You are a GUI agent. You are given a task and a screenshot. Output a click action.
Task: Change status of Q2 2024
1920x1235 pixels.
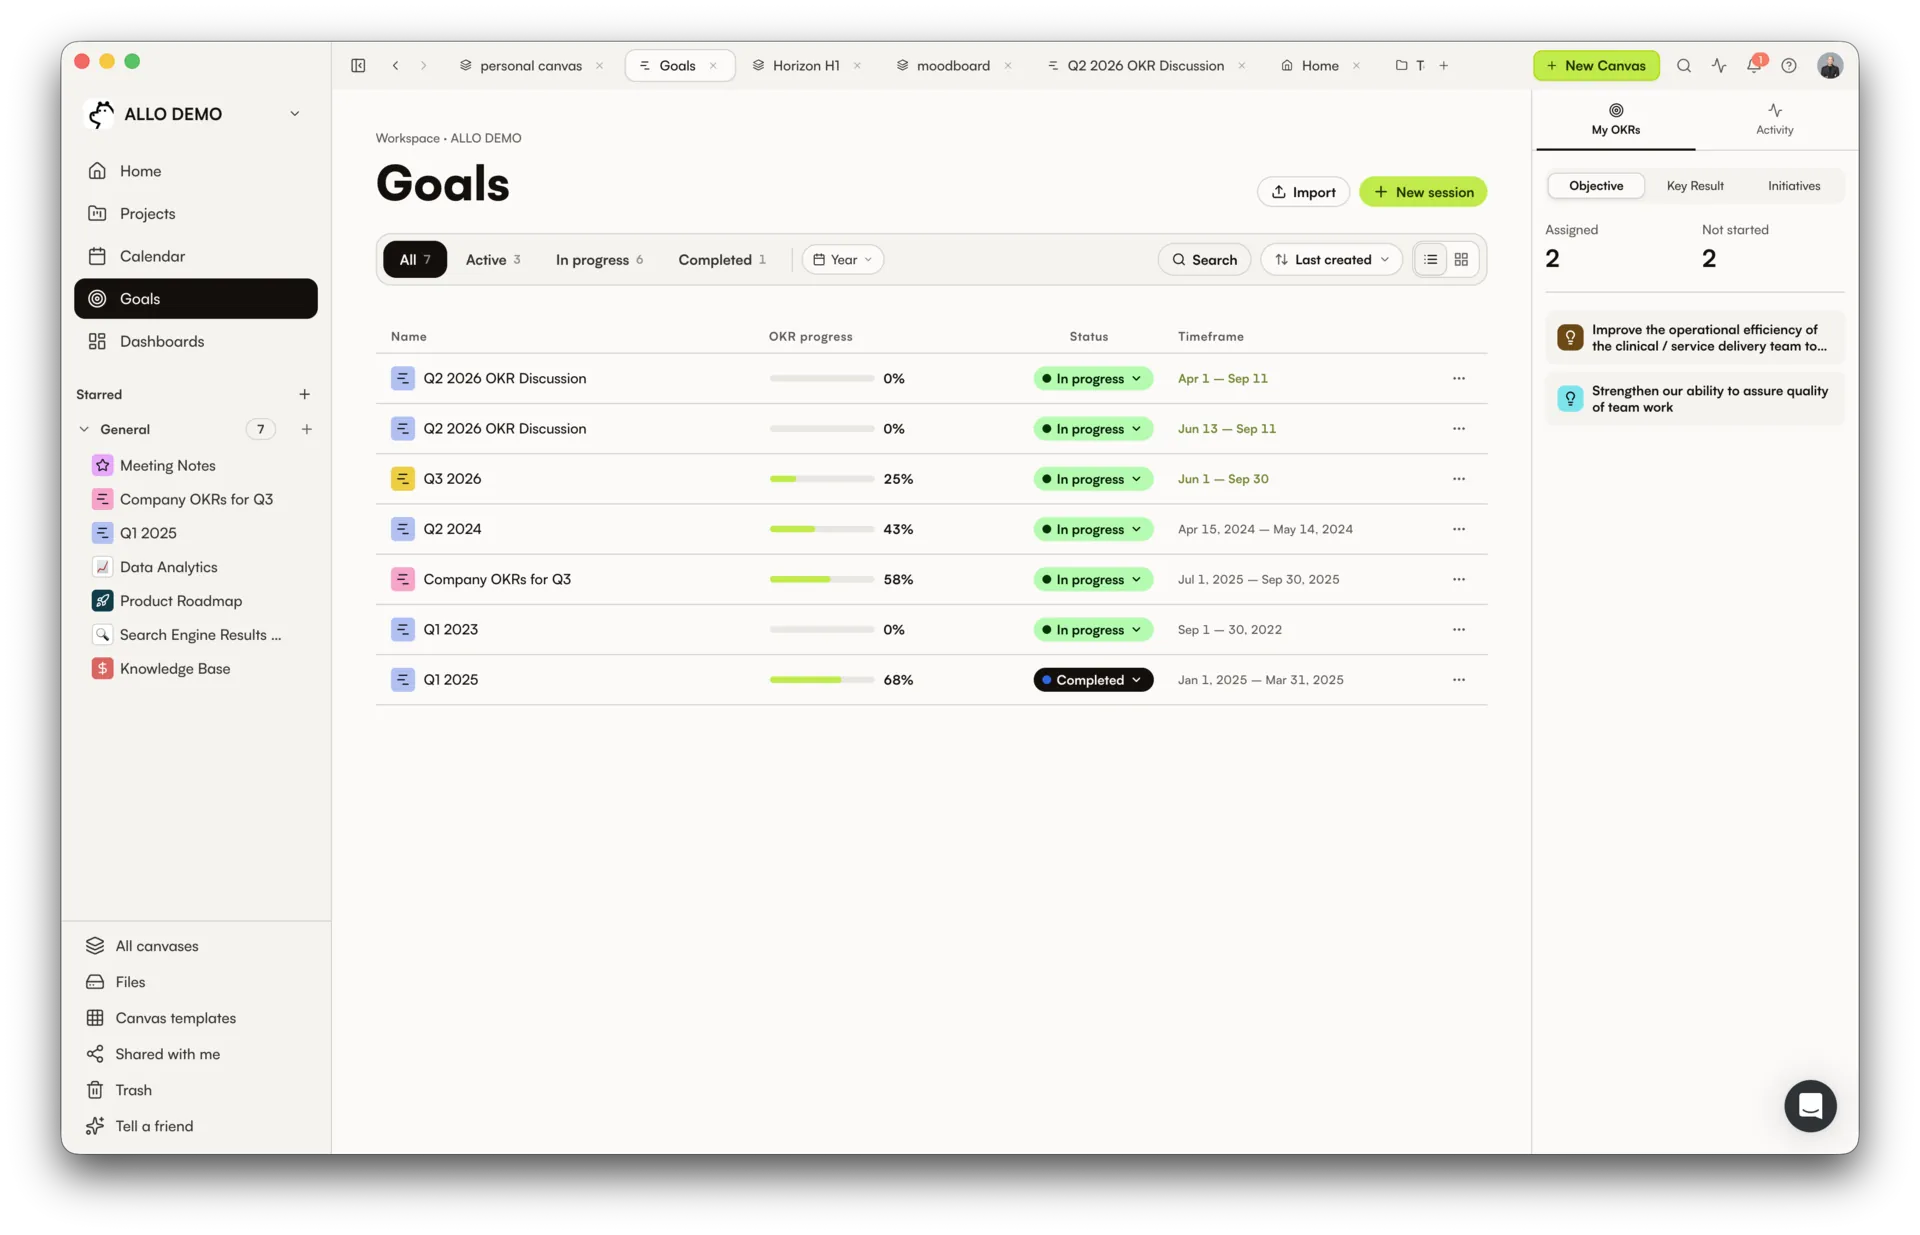(x=1093, y=529)
